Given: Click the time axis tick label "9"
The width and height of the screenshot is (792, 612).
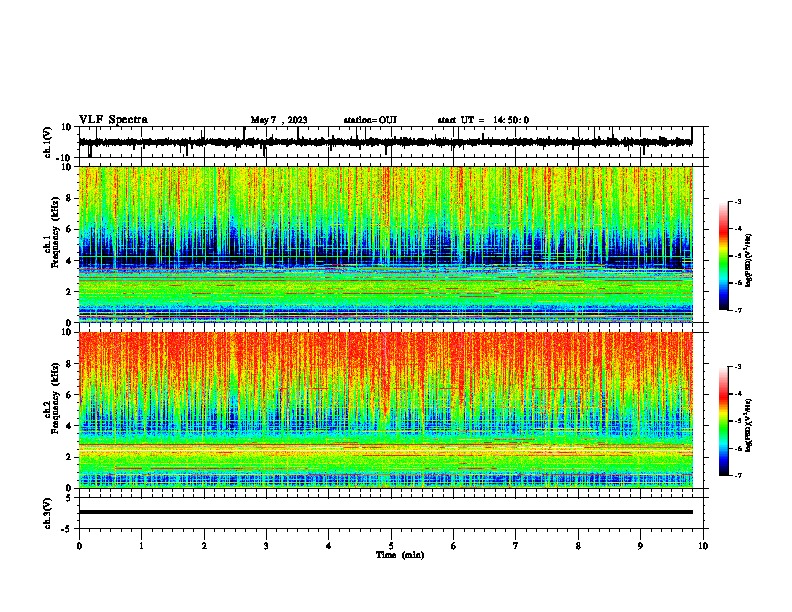Looking at the screenshot, I should [640, 546].
